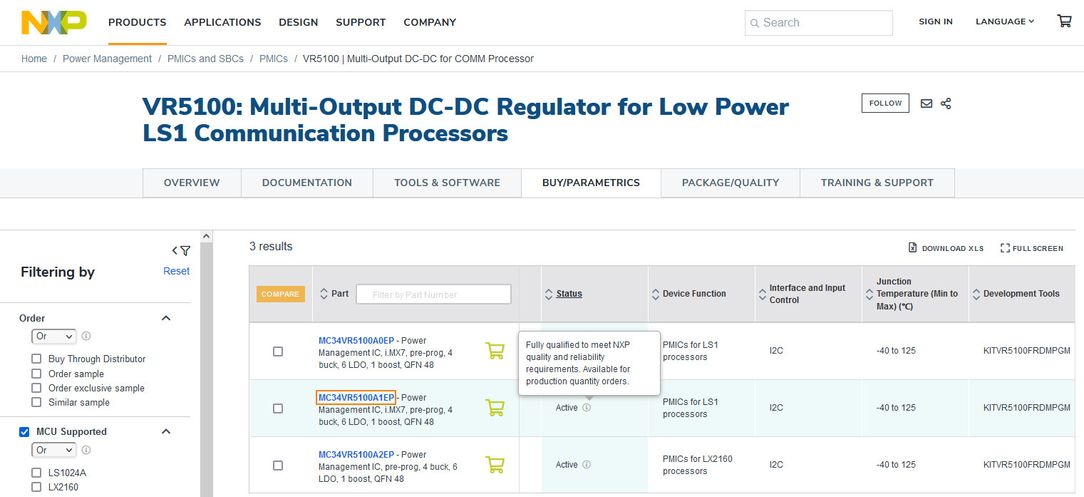This screenshot has height=497, width=1084.
Task: Add MC34VR5100A0EP to cart via cart icon
Action: tap(494, 350)
